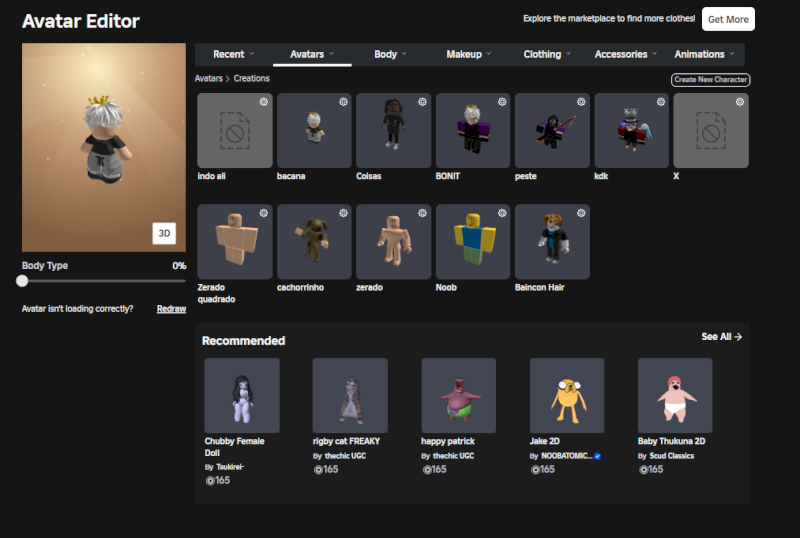Switch to the Clothing tab
800x538 pixels.
point(547,54)
